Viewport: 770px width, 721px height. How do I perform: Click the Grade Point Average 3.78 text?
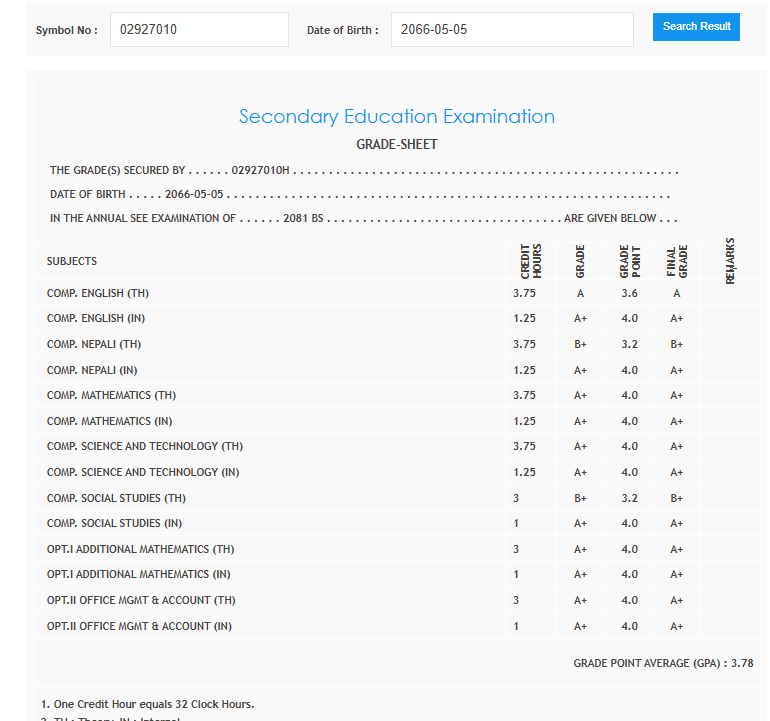[663, 663]
